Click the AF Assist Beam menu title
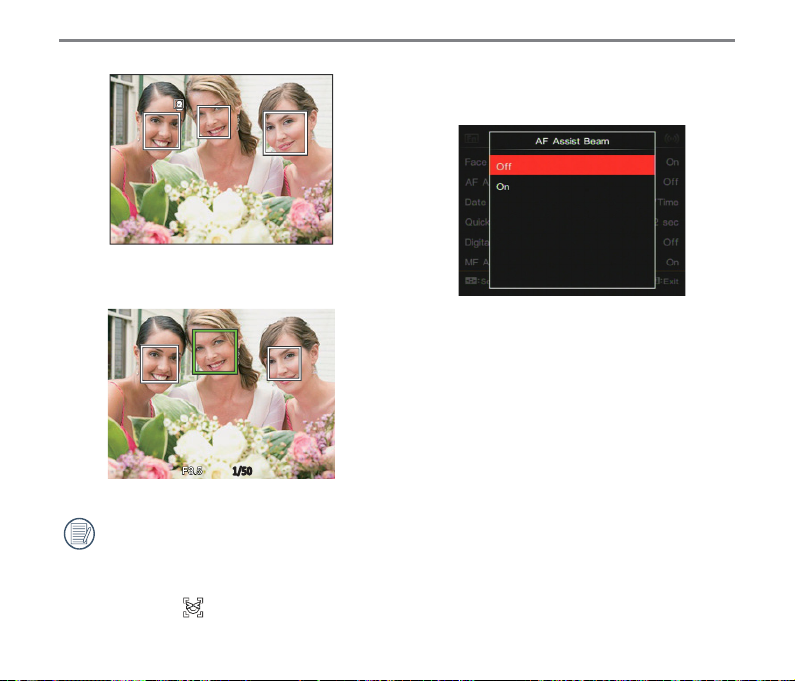 point(572,141)
